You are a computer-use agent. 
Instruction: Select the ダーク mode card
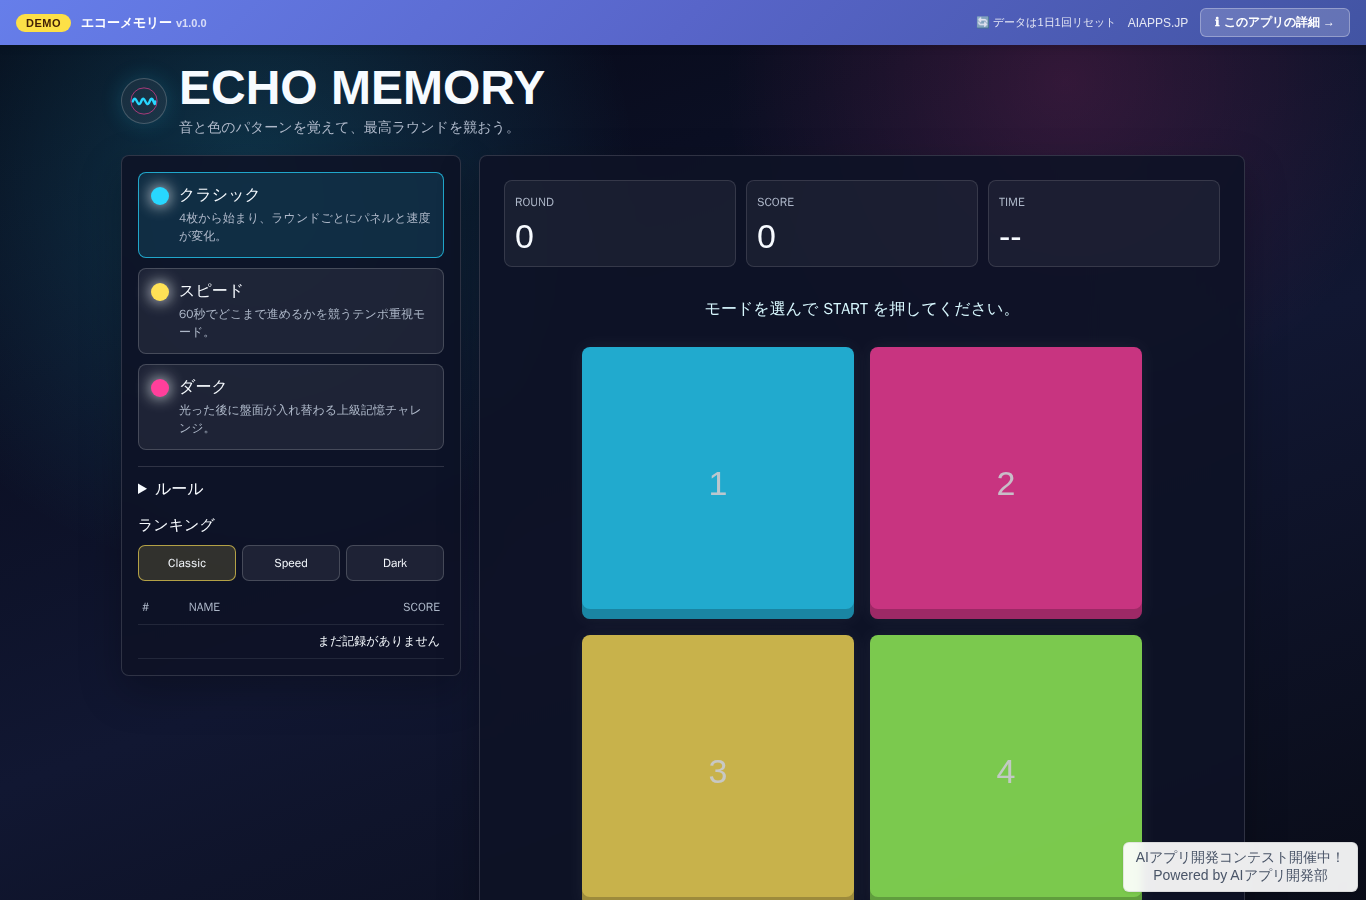(x=291, y=407)
